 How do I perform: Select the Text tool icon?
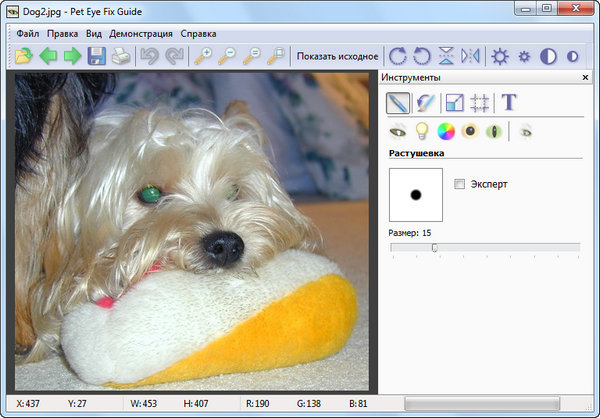click(509, 102)
